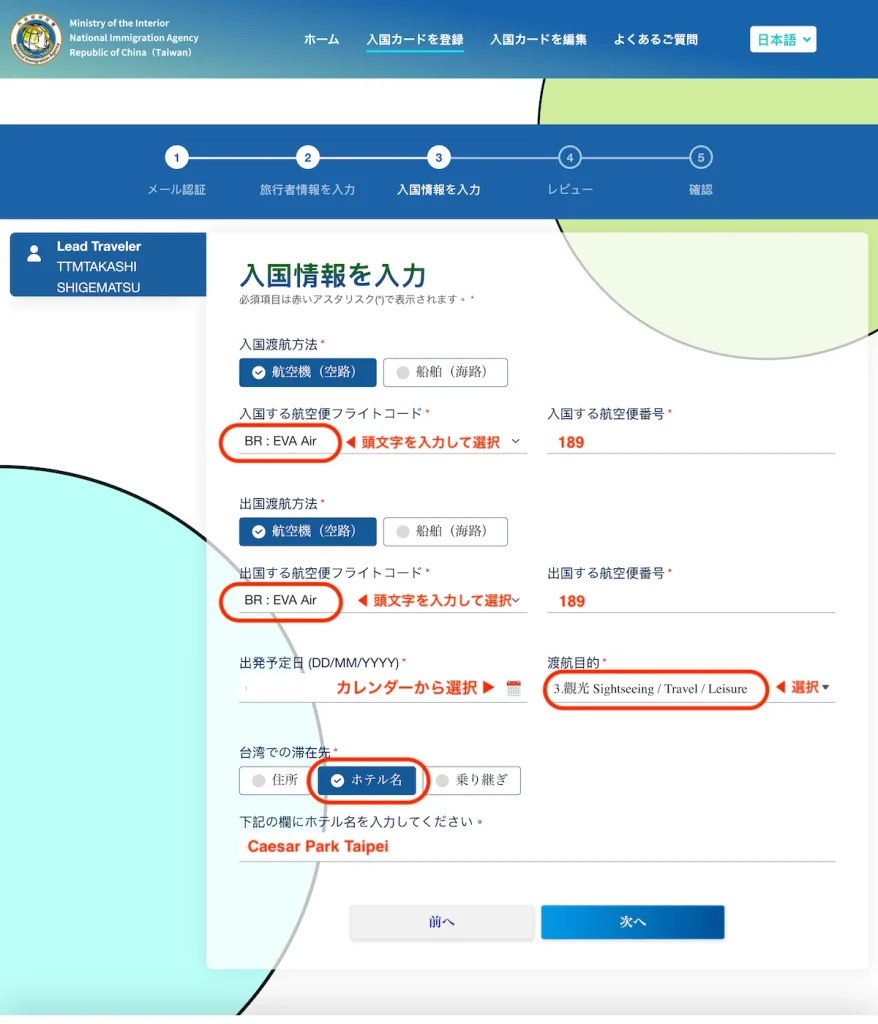
Task: Click step 3 入国情報を入力 circle
Action: click(x=438, y=158)
